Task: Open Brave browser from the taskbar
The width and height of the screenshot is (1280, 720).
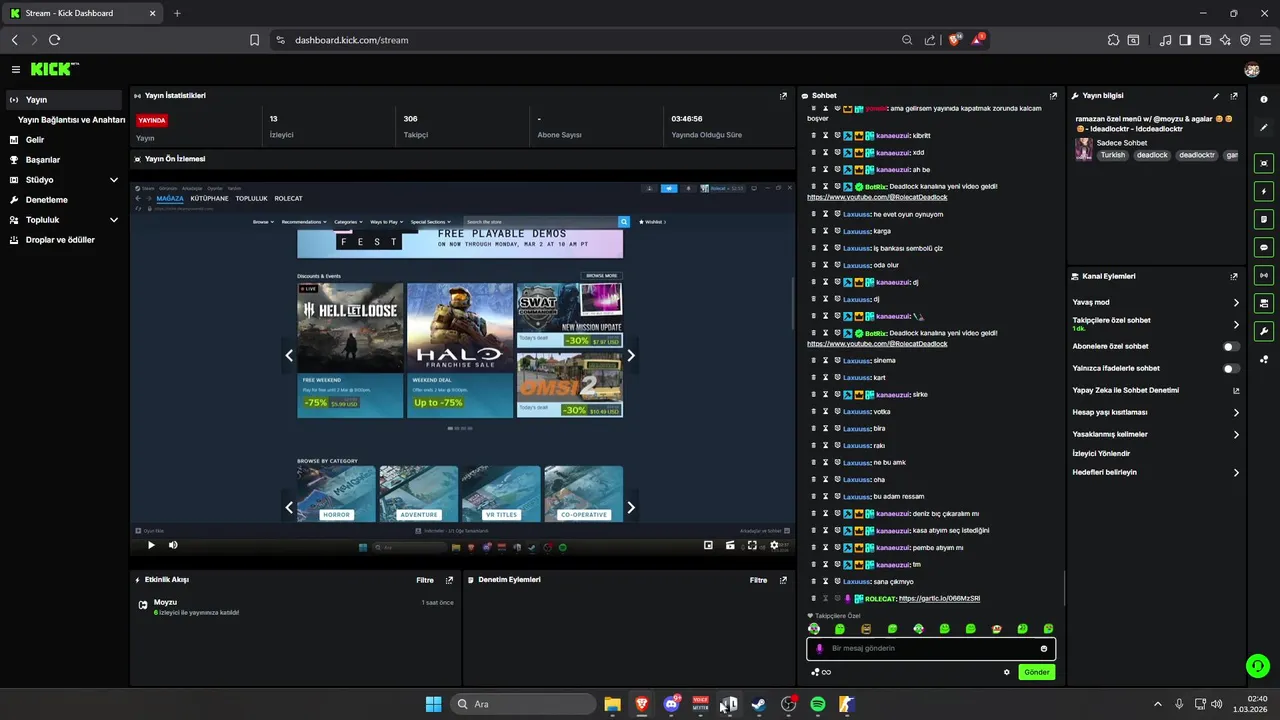Action: [x=642, y=704]
